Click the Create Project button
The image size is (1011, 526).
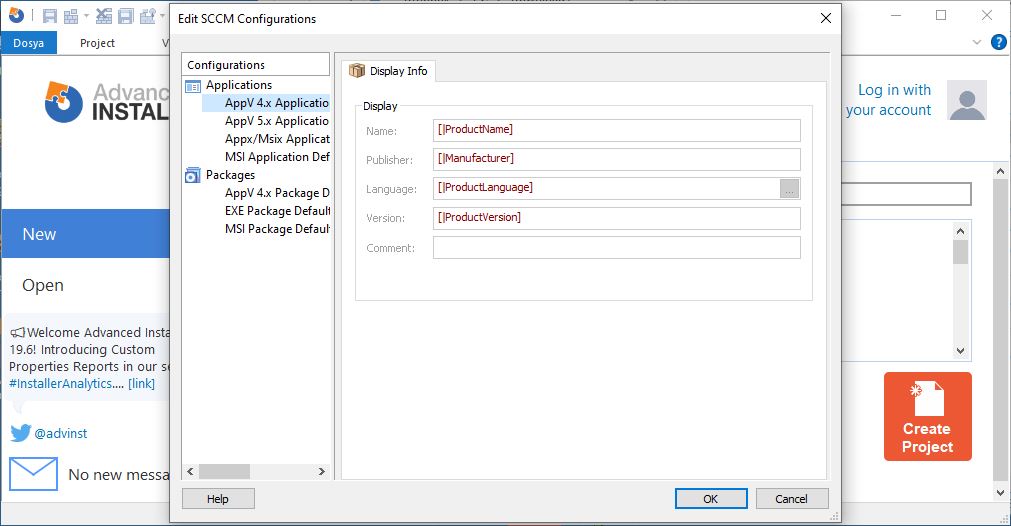point(928,416)
